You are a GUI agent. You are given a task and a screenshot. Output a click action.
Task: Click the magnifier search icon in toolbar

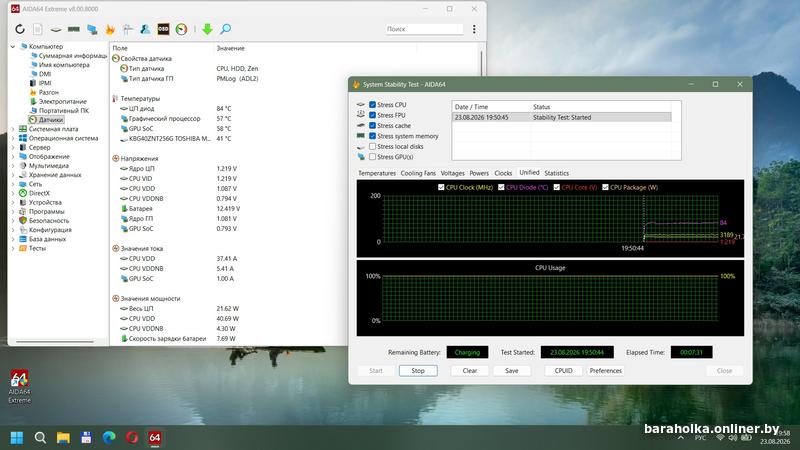[x=225, y=29]
